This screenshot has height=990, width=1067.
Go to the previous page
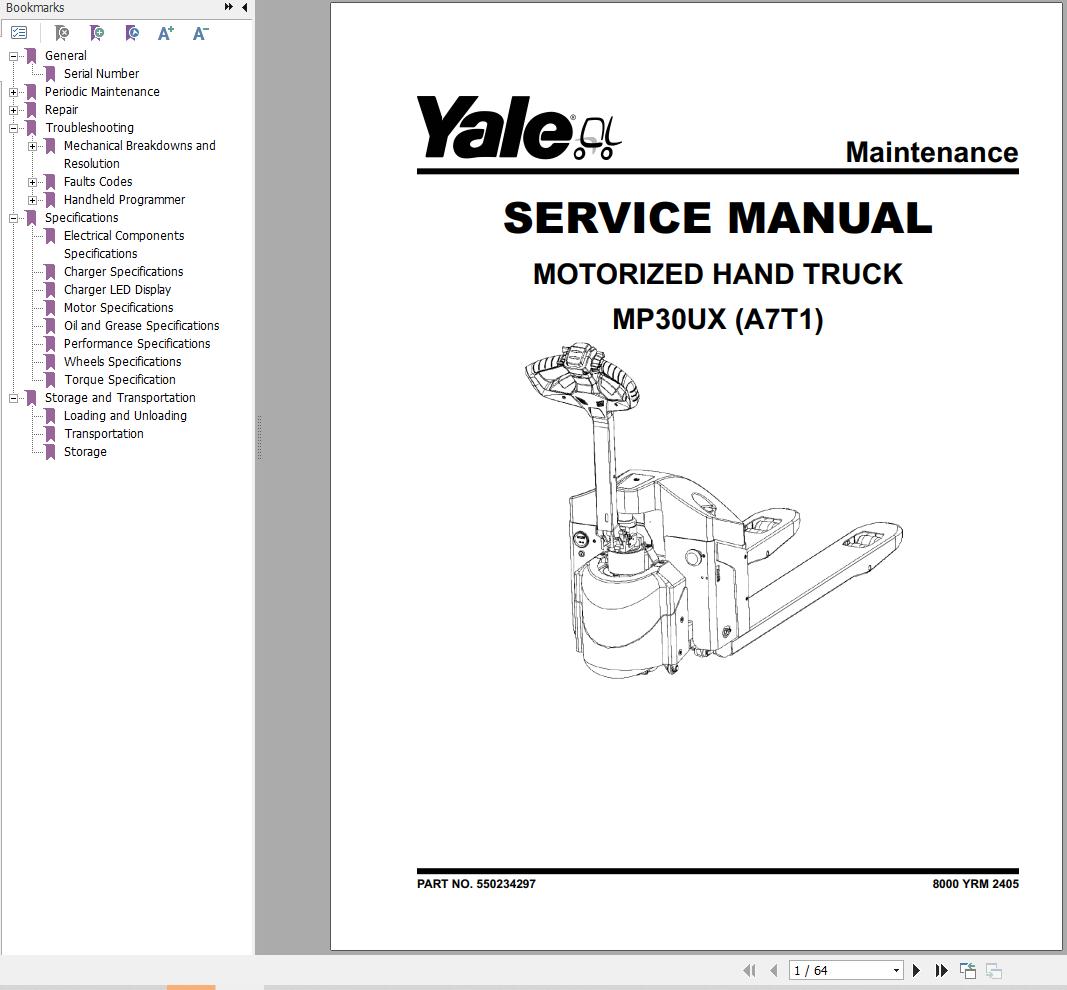tap(774, 970)
